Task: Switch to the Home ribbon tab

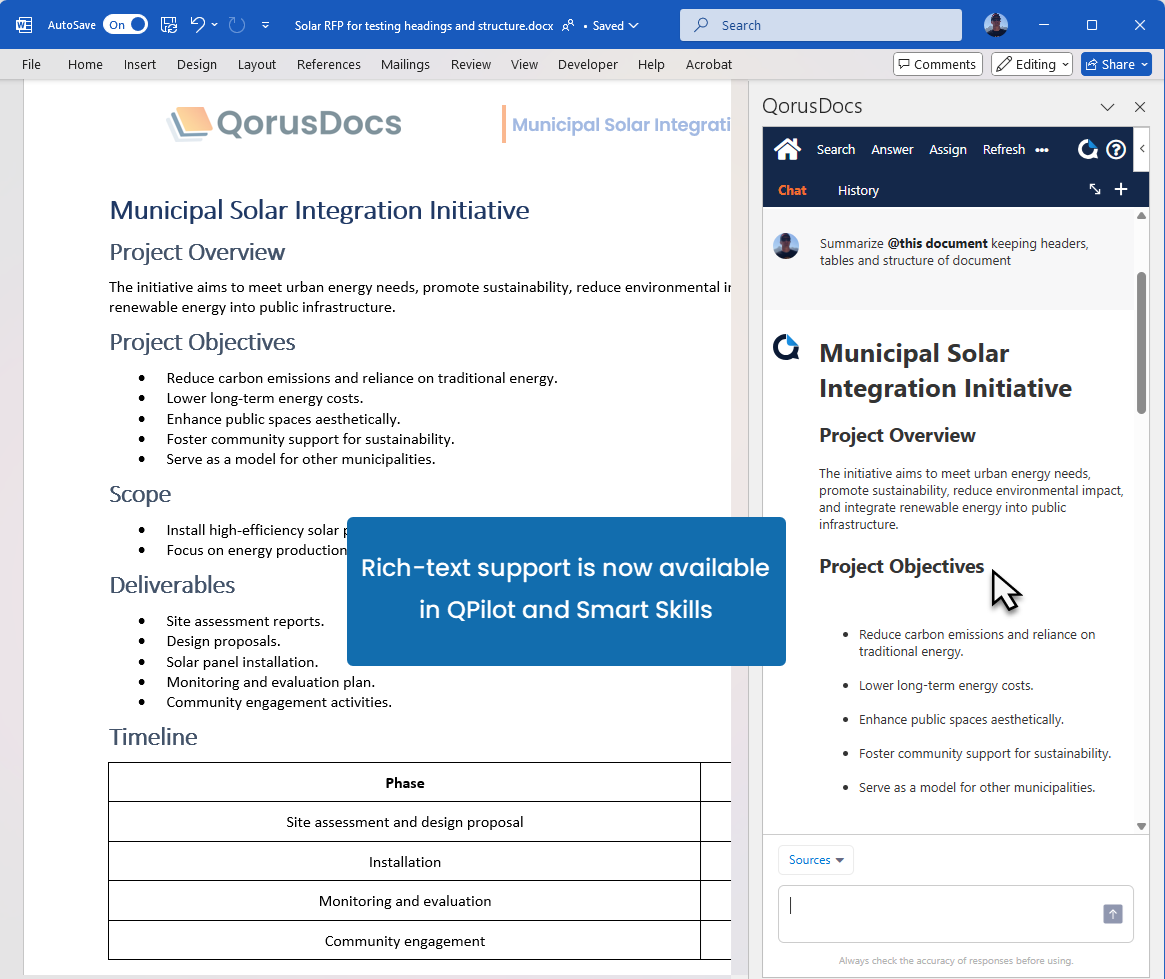Action: point(85,65)
